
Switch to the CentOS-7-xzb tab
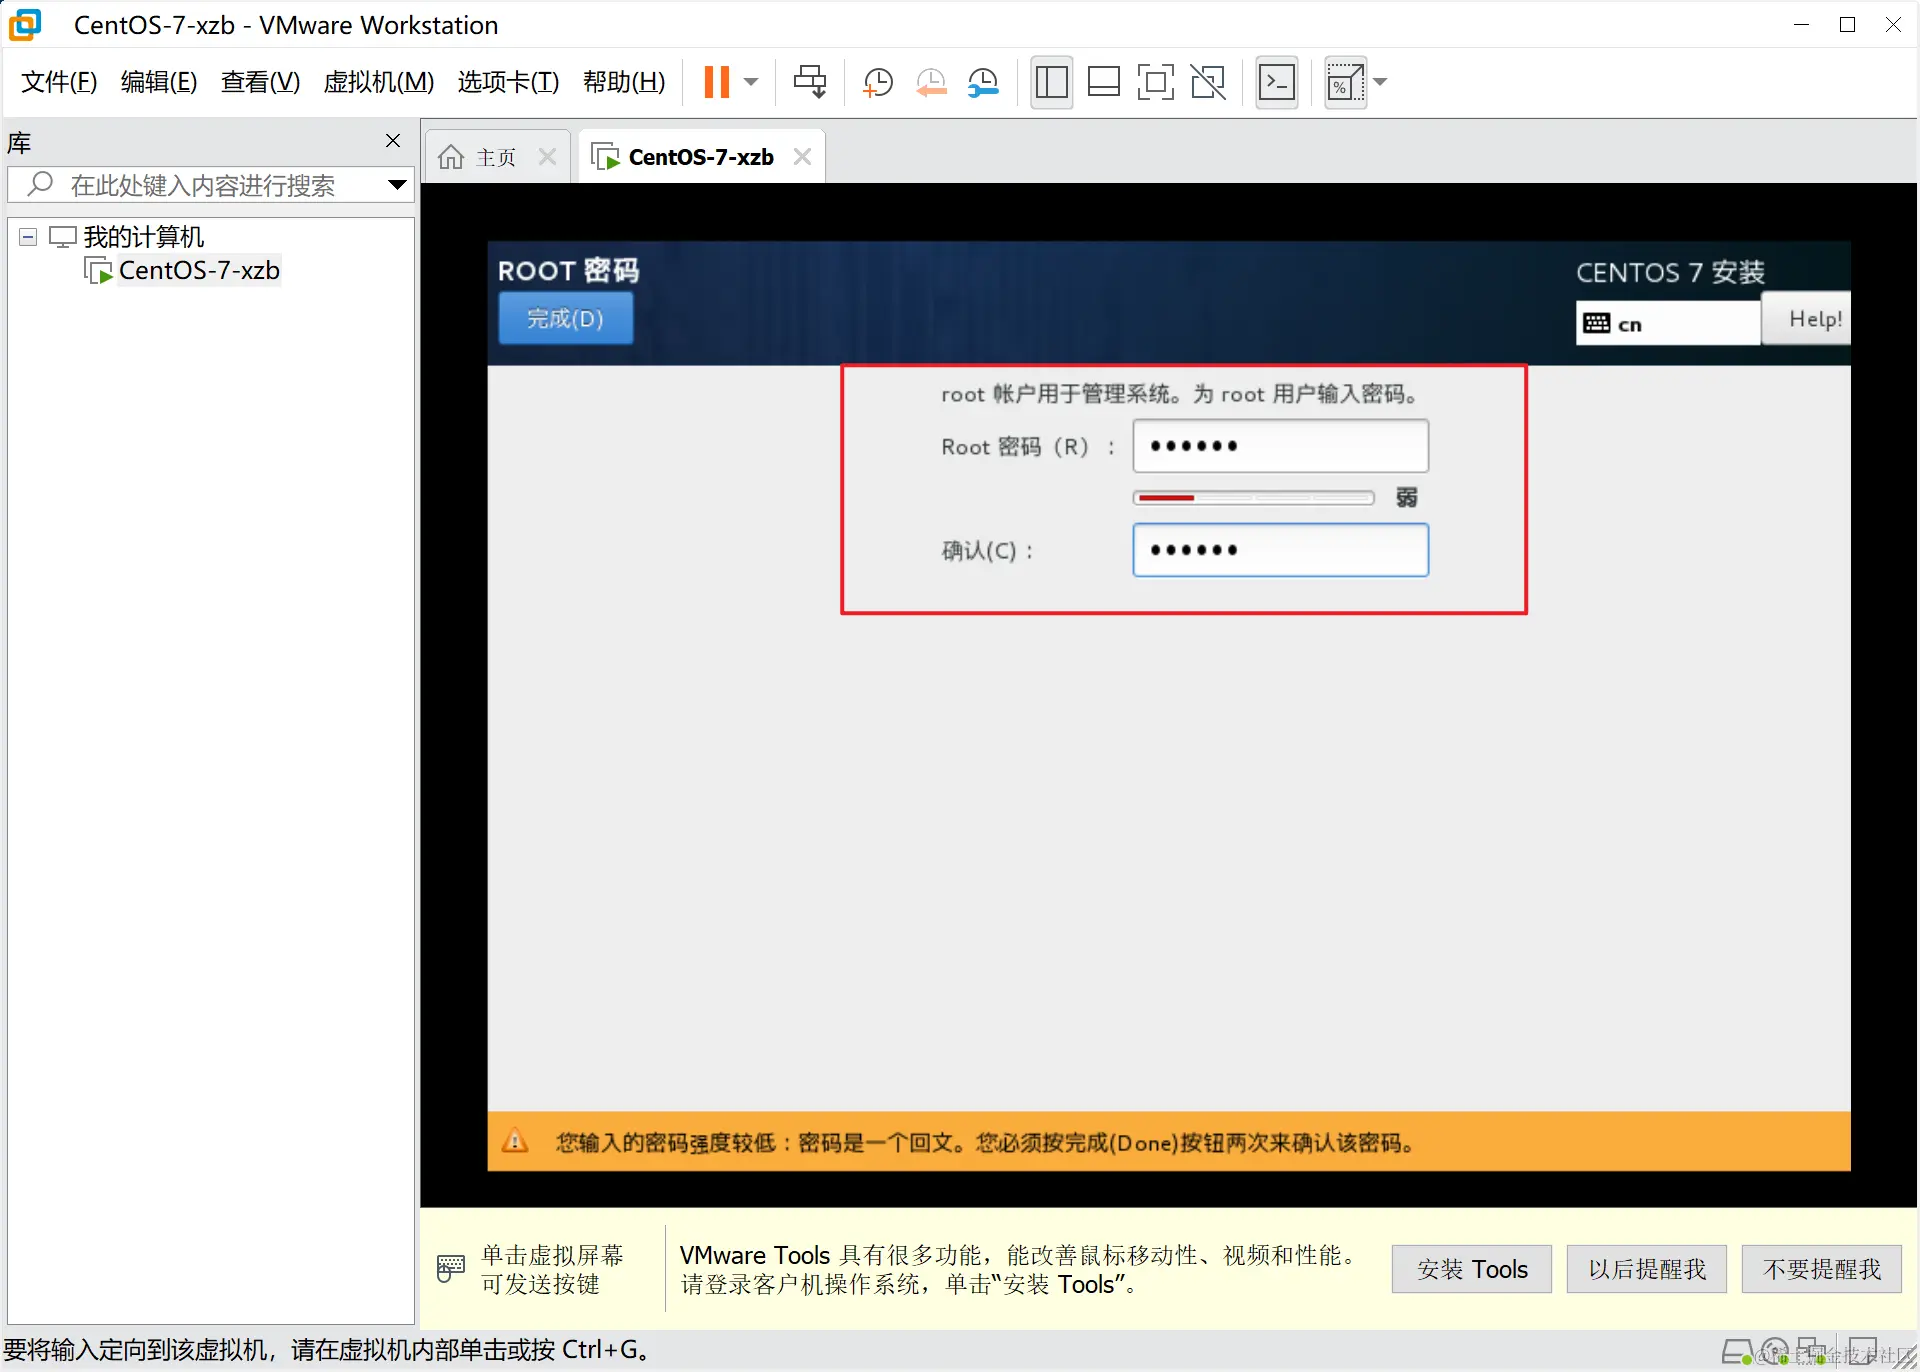tap(701, 157)
